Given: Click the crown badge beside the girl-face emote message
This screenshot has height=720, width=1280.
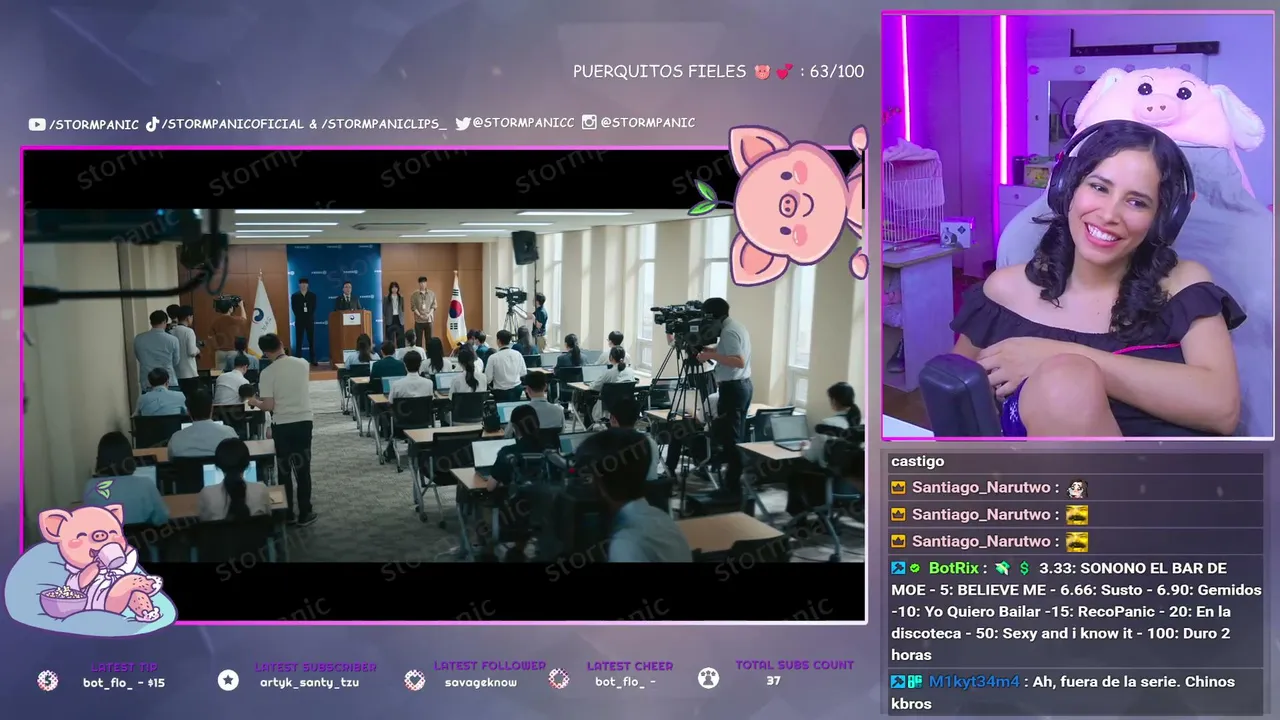Looking at the screenshot, I should pos(899,488).
